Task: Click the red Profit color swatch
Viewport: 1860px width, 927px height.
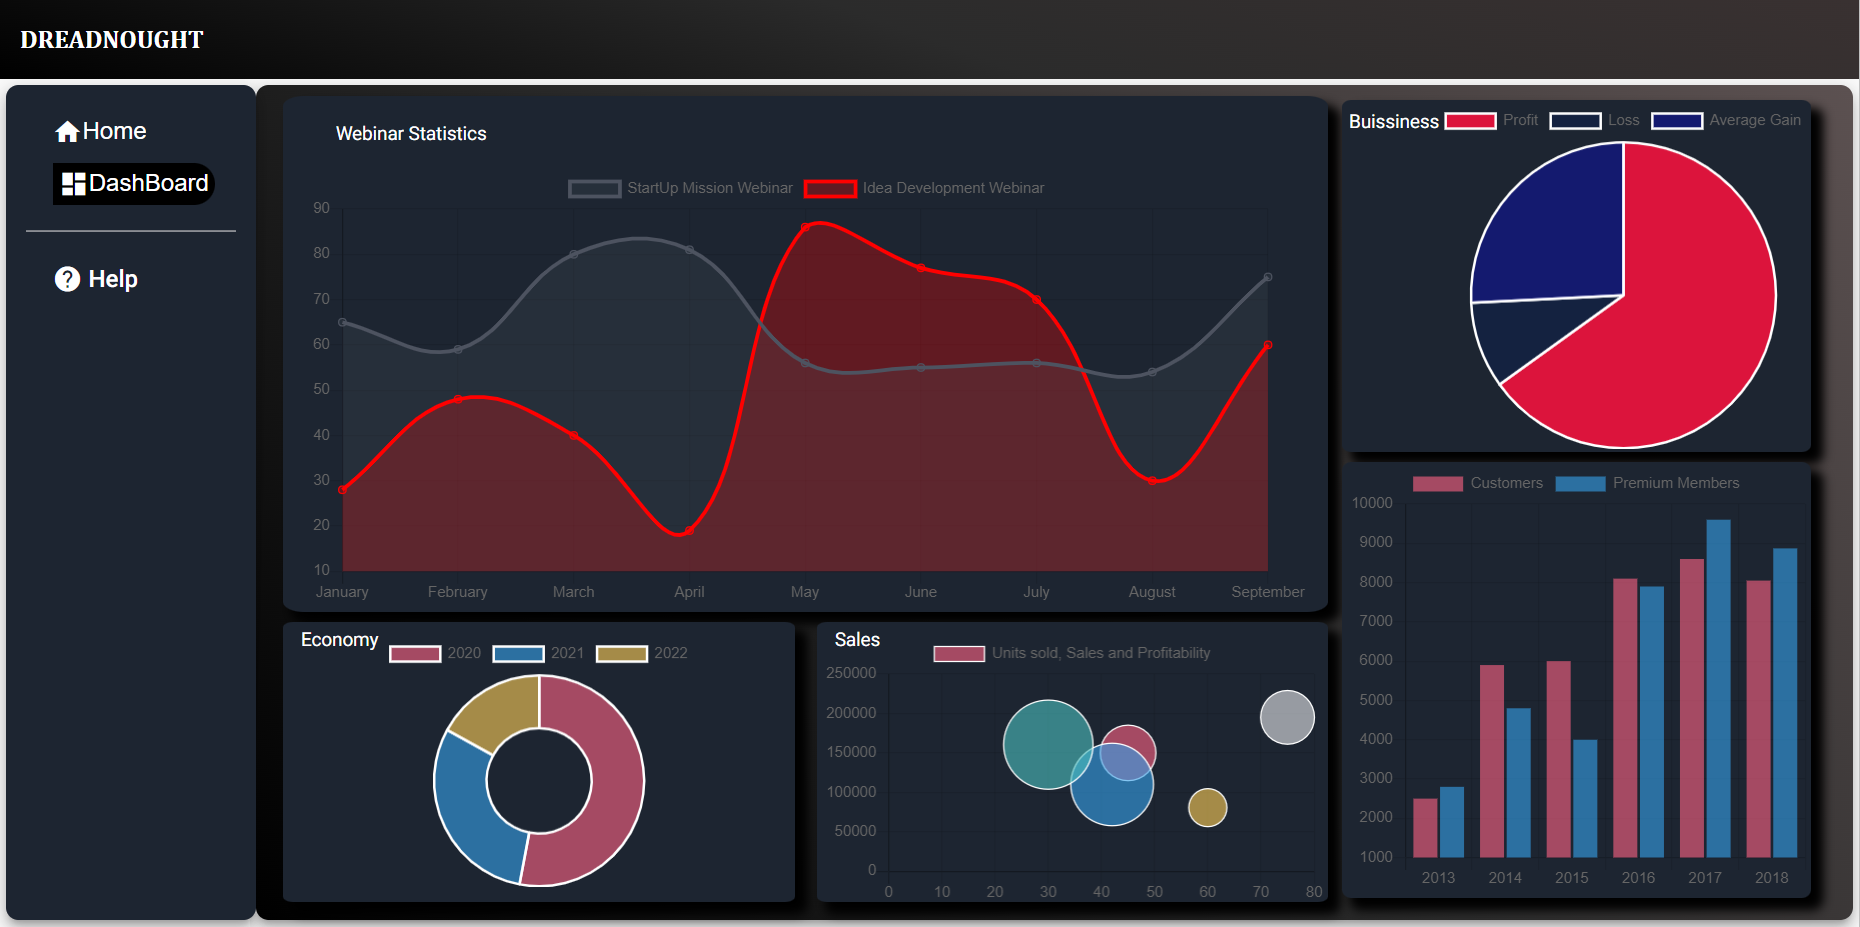Action: click(x=1470, y=120)
